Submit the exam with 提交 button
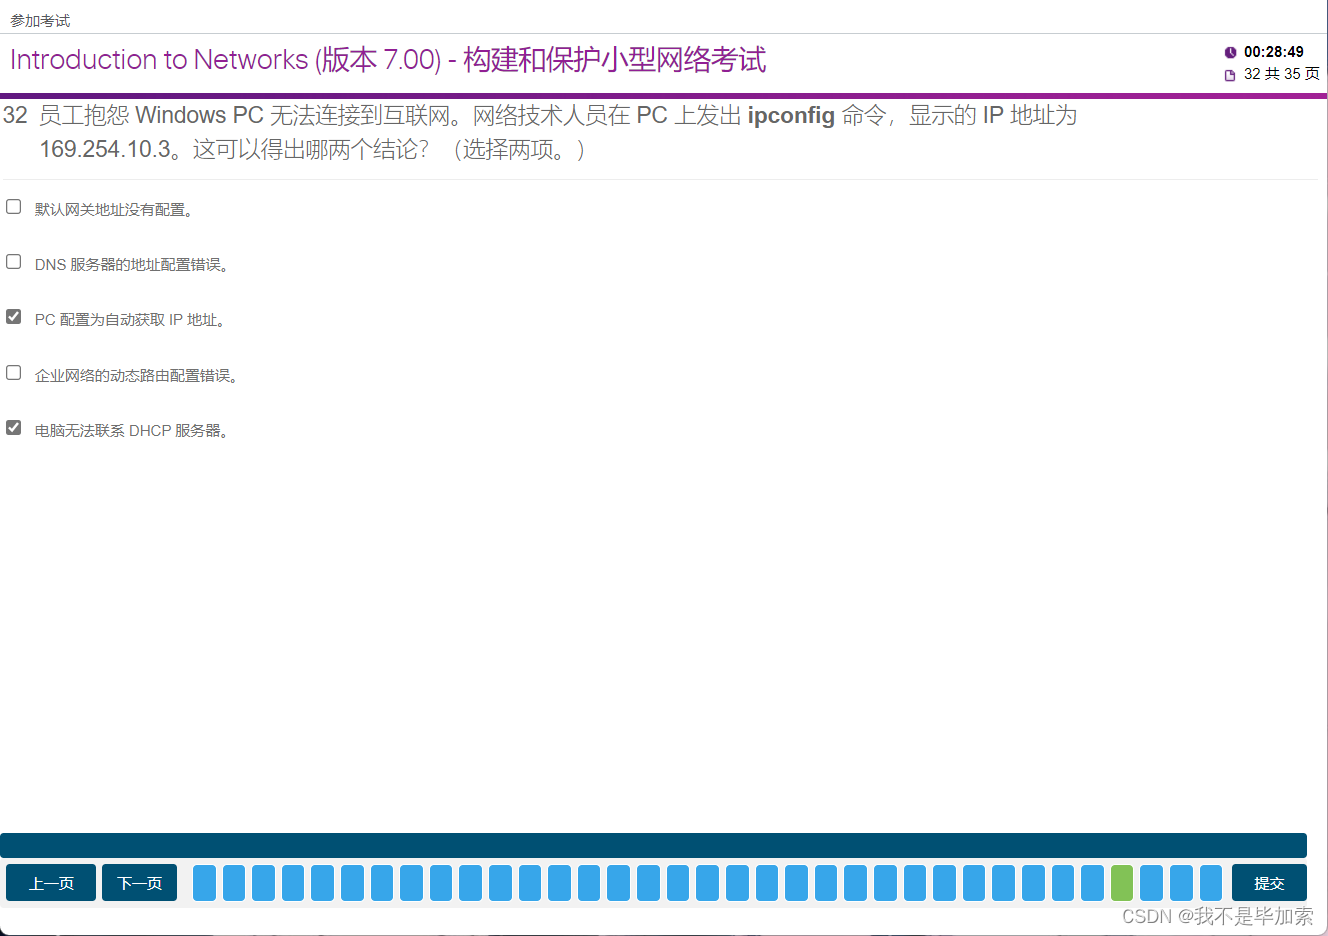 coord(1269,883)
